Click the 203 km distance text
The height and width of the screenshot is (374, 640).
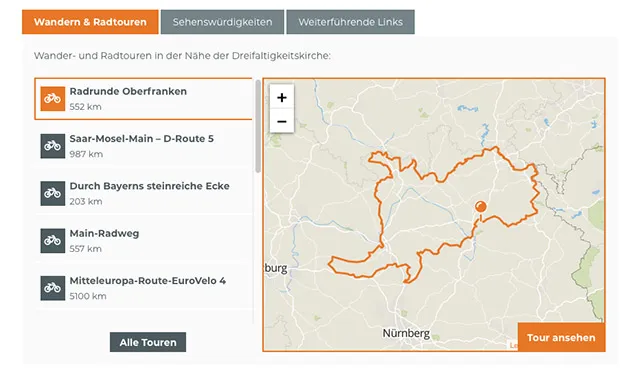click(x=86, y=202)
